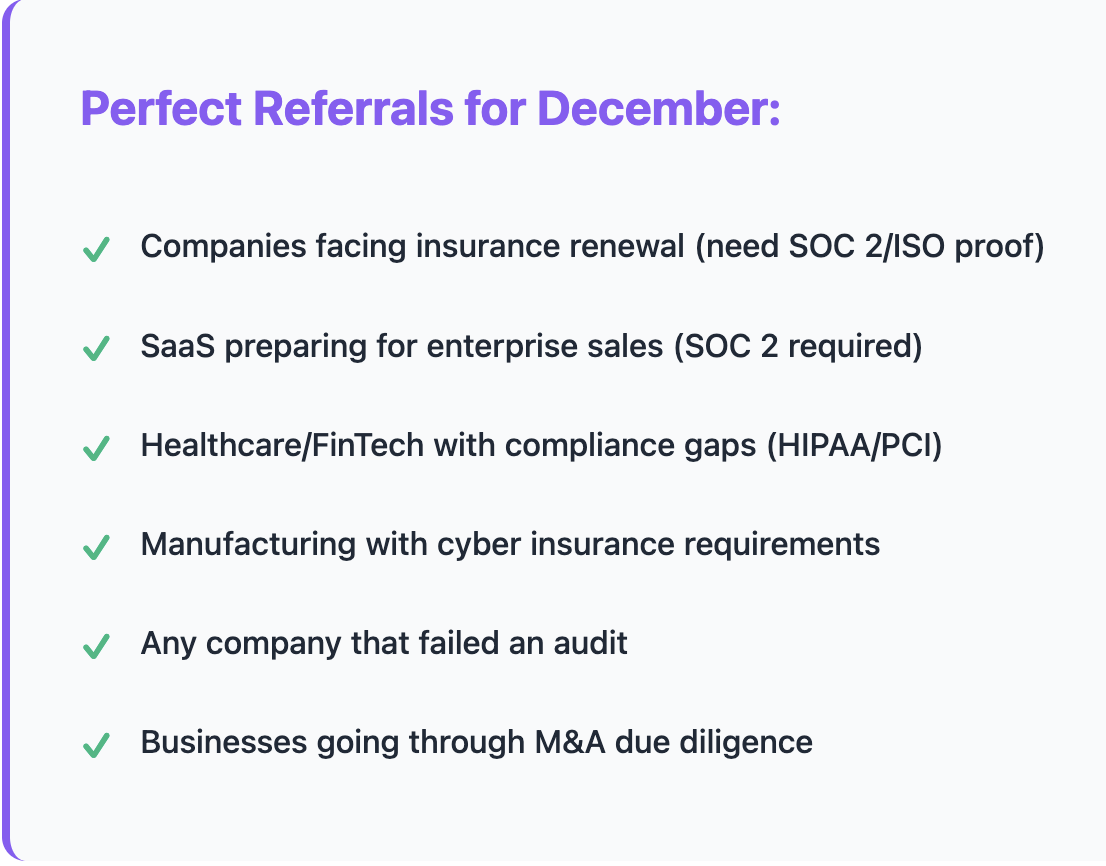Click the purple left border of the card
This screenshot has height=866, width=1106.
point(6,433)
